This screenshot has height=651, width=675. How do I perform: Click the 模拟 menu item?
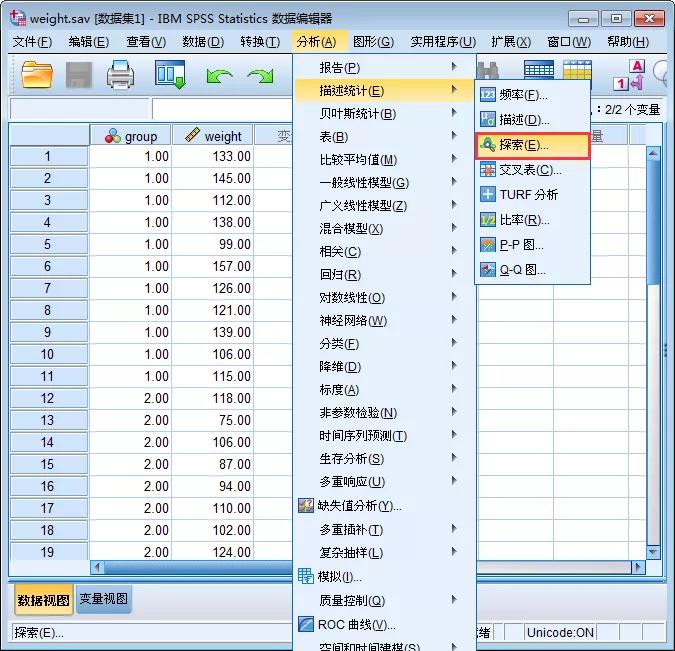384,576
